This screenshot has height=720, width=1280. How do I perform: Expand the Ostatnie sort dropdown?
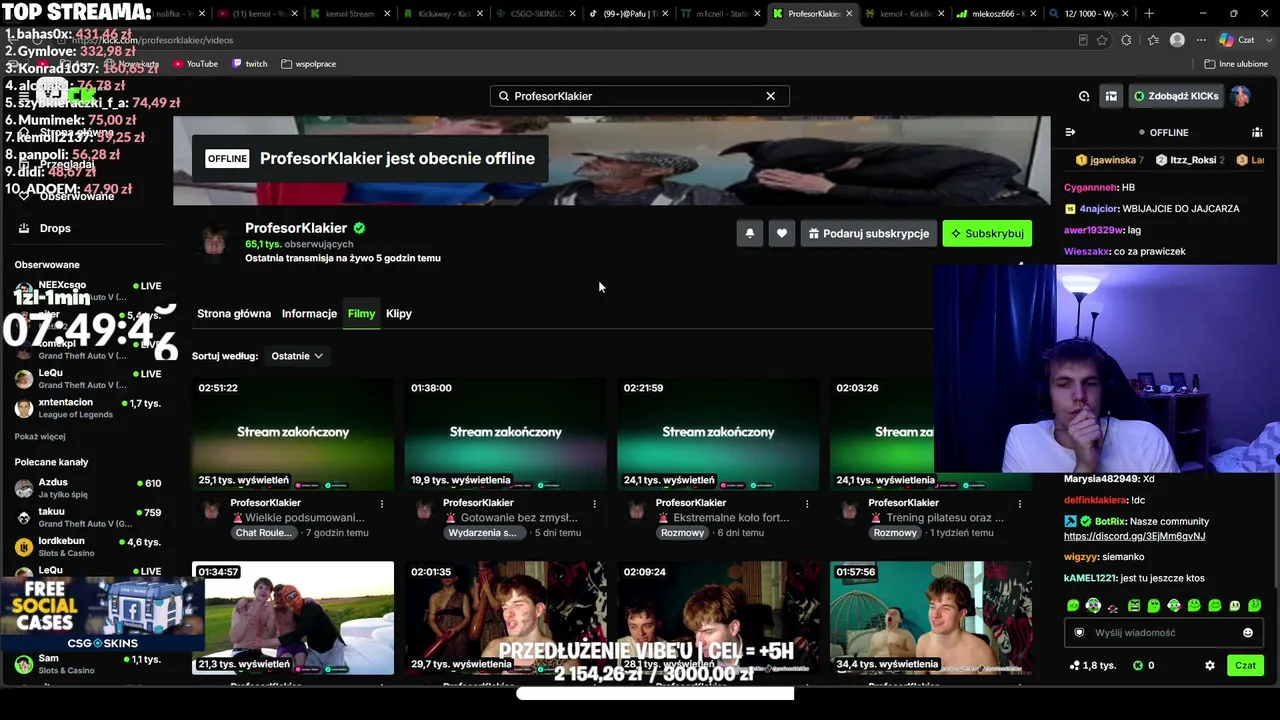coord(297,356)
